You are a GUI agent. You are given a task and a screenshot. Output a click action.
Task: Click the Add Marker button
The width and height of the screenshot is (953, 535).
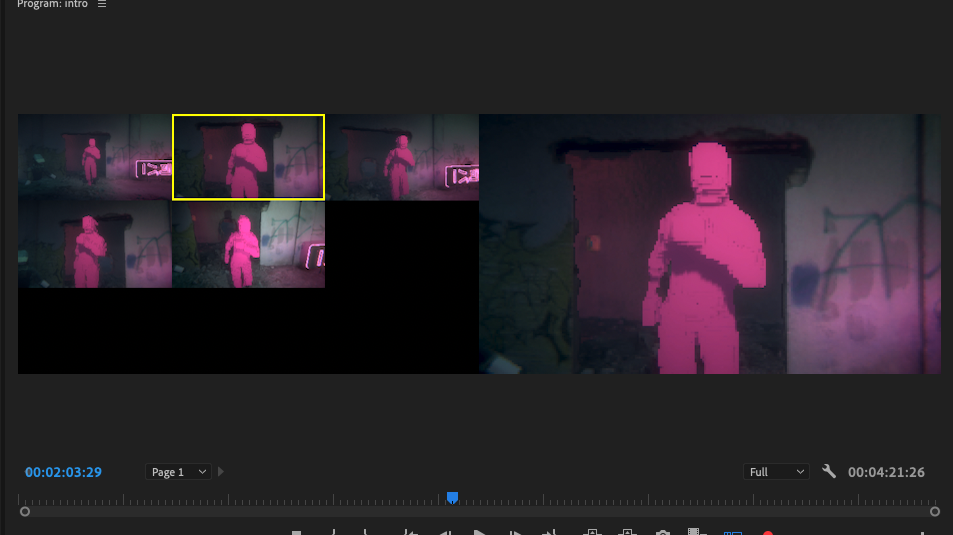297,532
